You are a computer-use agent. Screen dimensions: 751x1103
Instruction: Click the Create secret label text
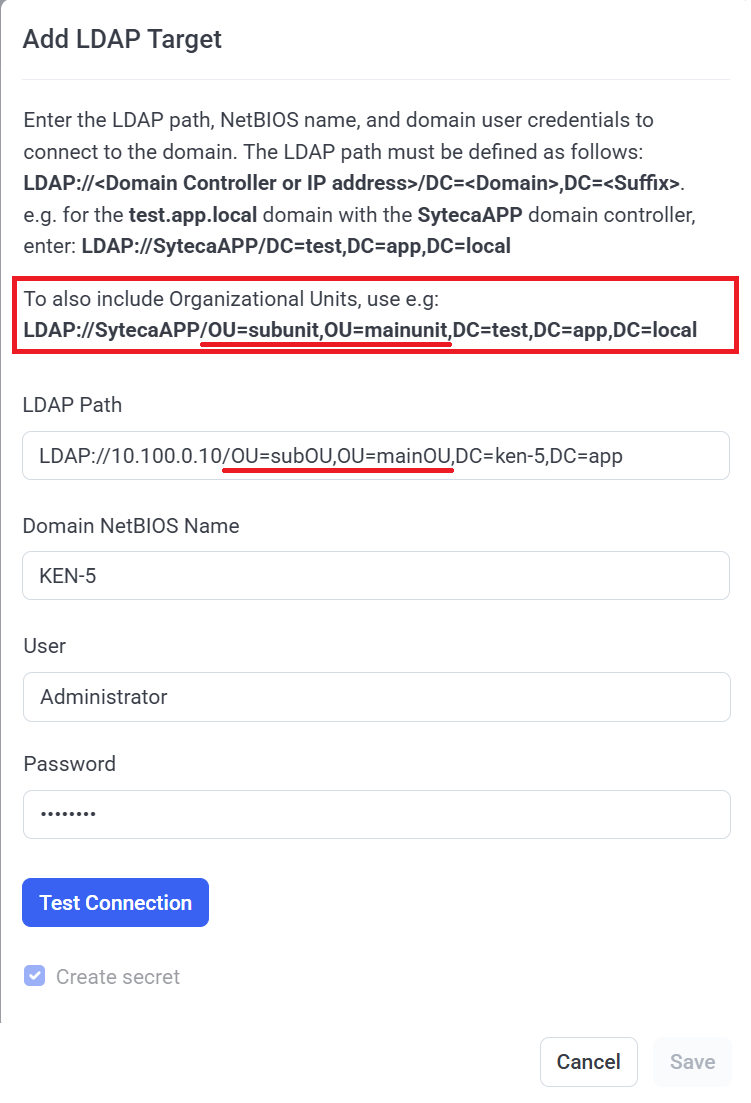[118, 976]
